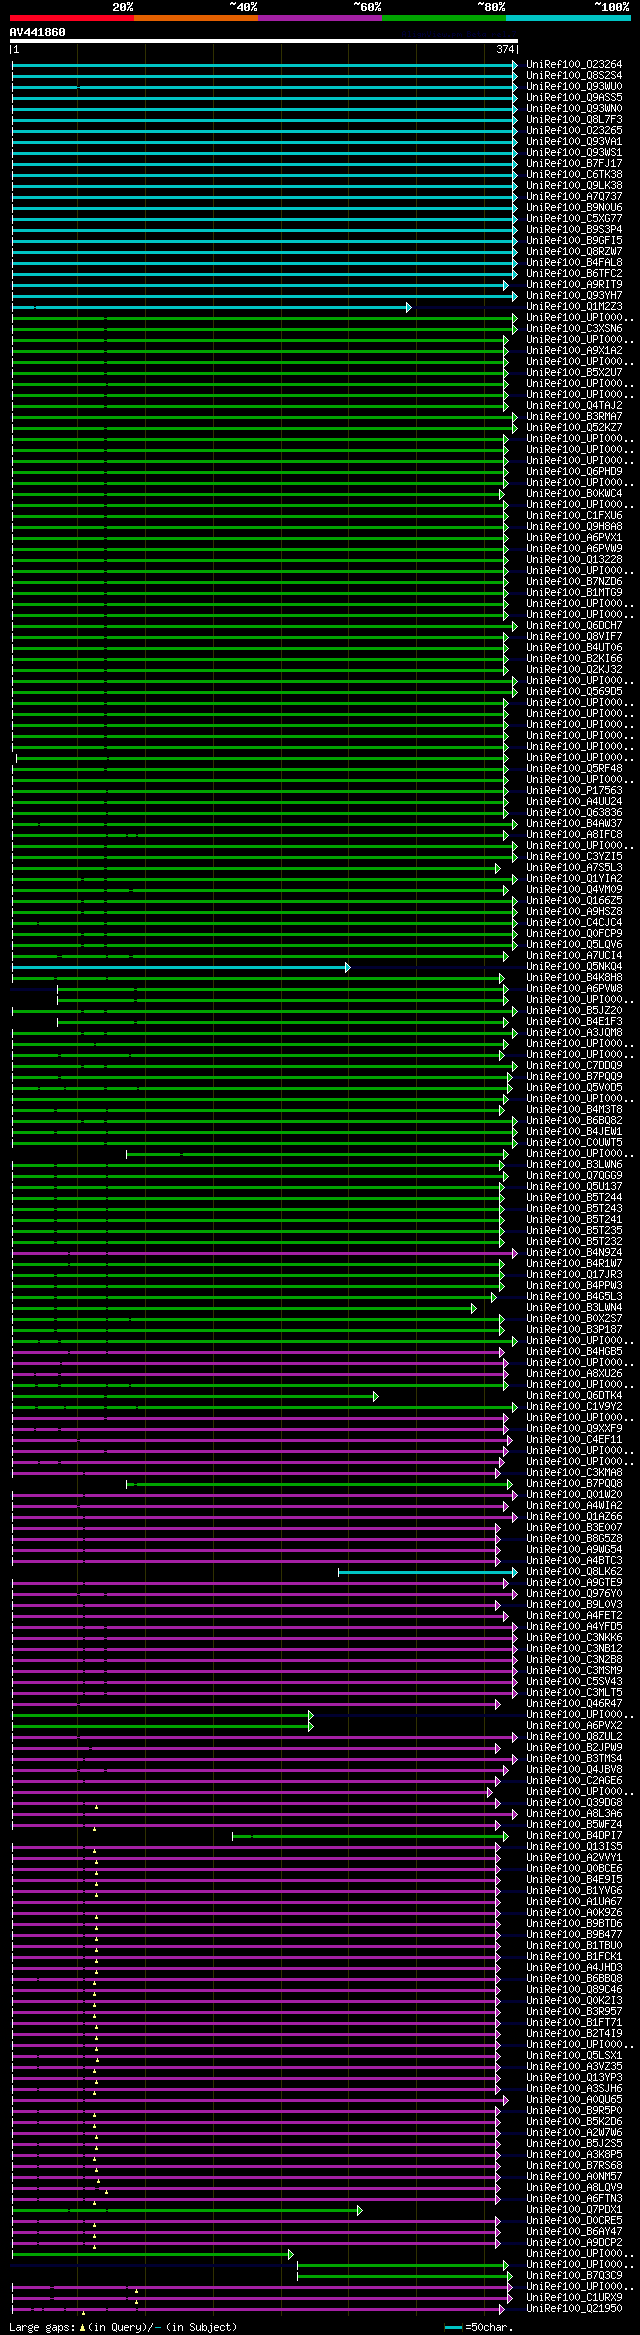Select UniRef100_C1URX9 label

coord(574,2297)
